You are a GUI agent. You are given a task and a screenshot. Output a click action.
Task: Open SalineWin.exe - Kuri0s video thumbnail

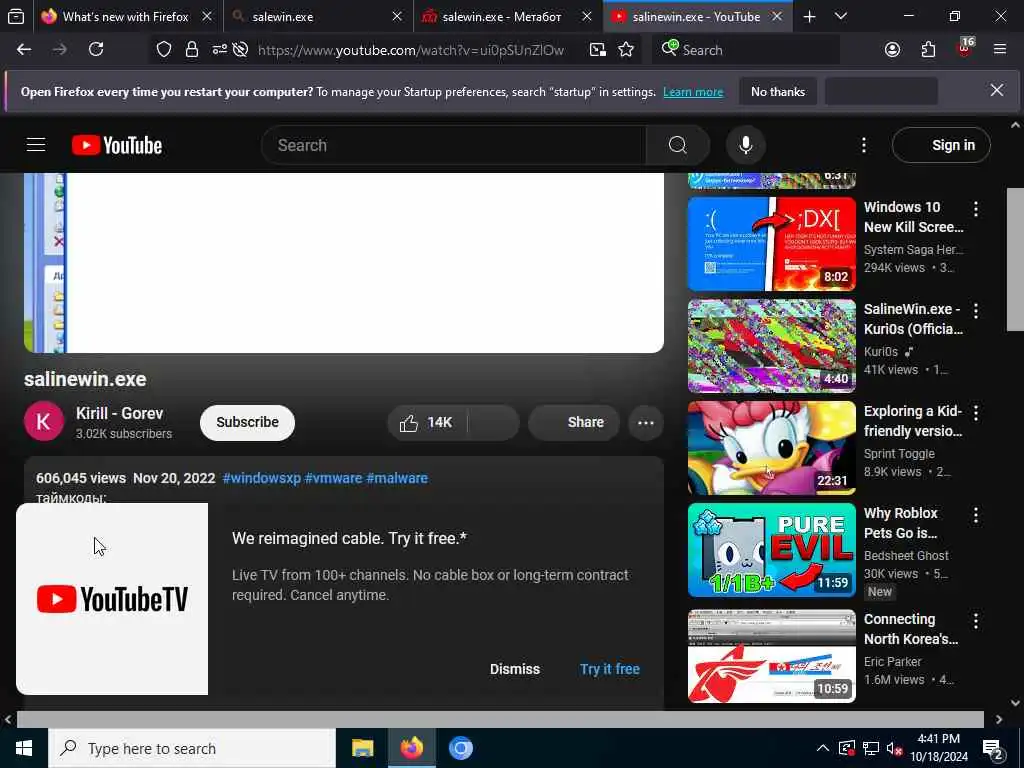pyautogui.click(x=772, y=345)
